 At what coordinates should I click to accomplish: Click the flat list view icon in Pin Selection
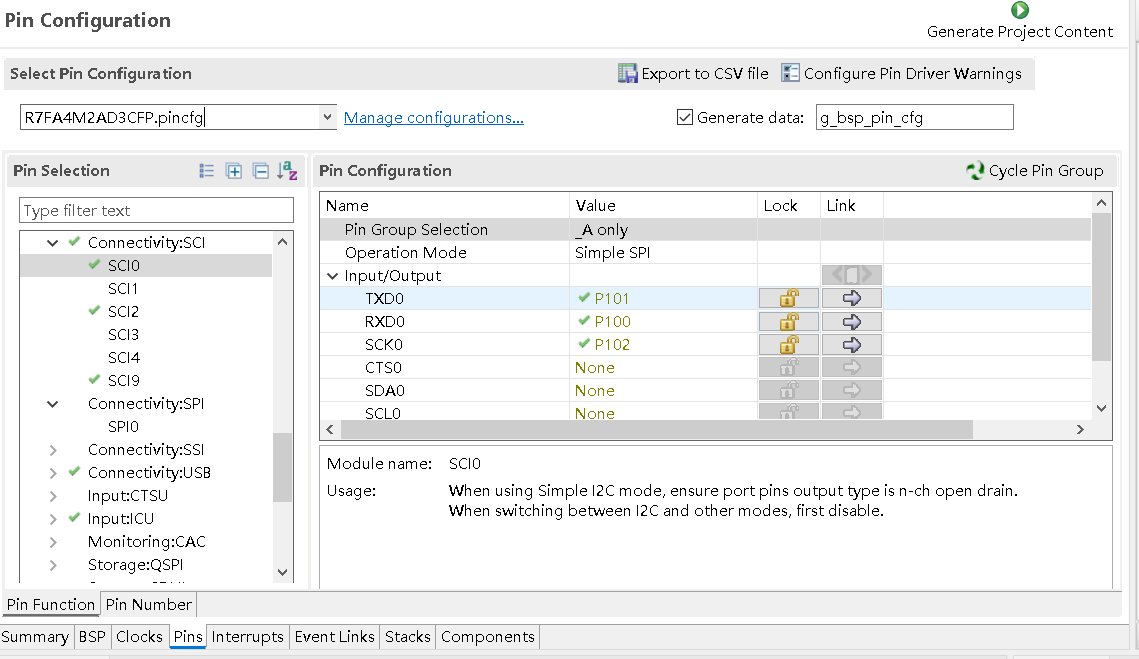coord(206,171)
